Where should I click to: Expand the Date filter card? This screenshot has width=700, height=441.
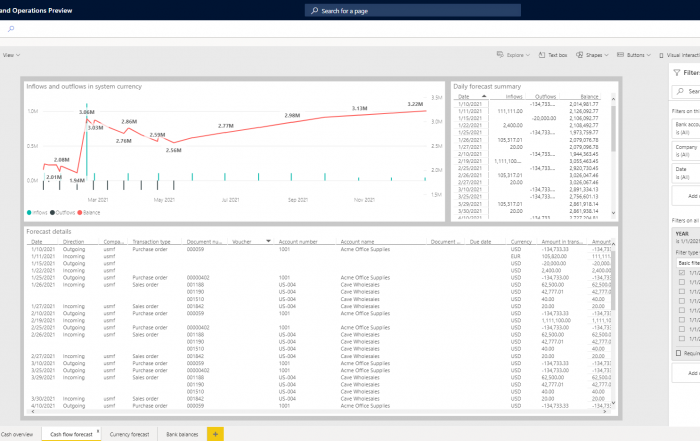tap(686, 173)
